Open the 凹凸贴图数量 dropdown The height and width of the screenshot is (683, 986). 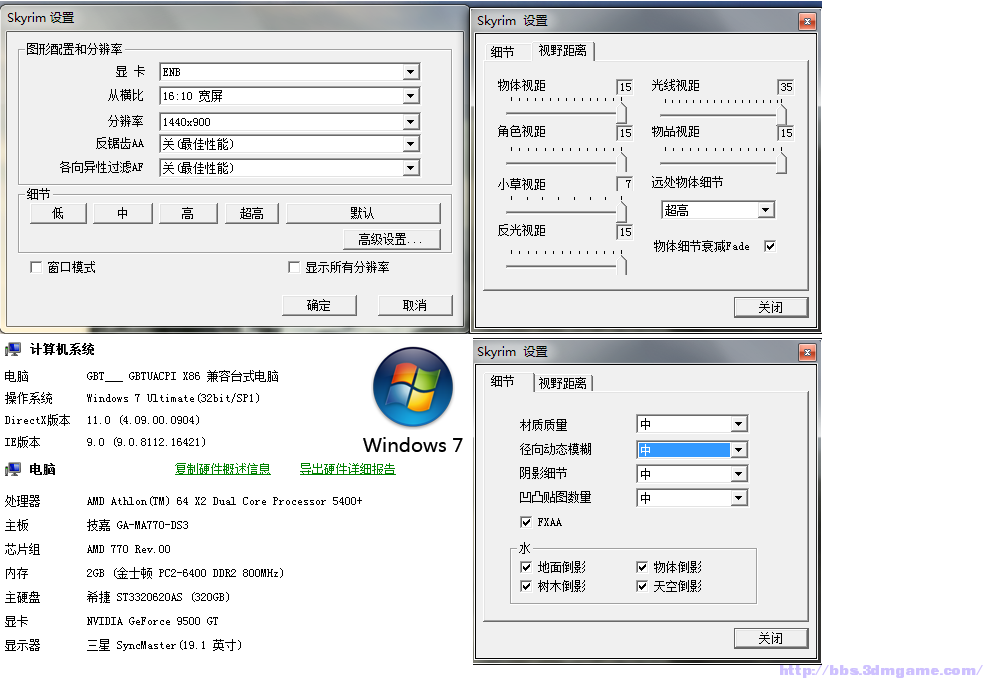point(692,498)
